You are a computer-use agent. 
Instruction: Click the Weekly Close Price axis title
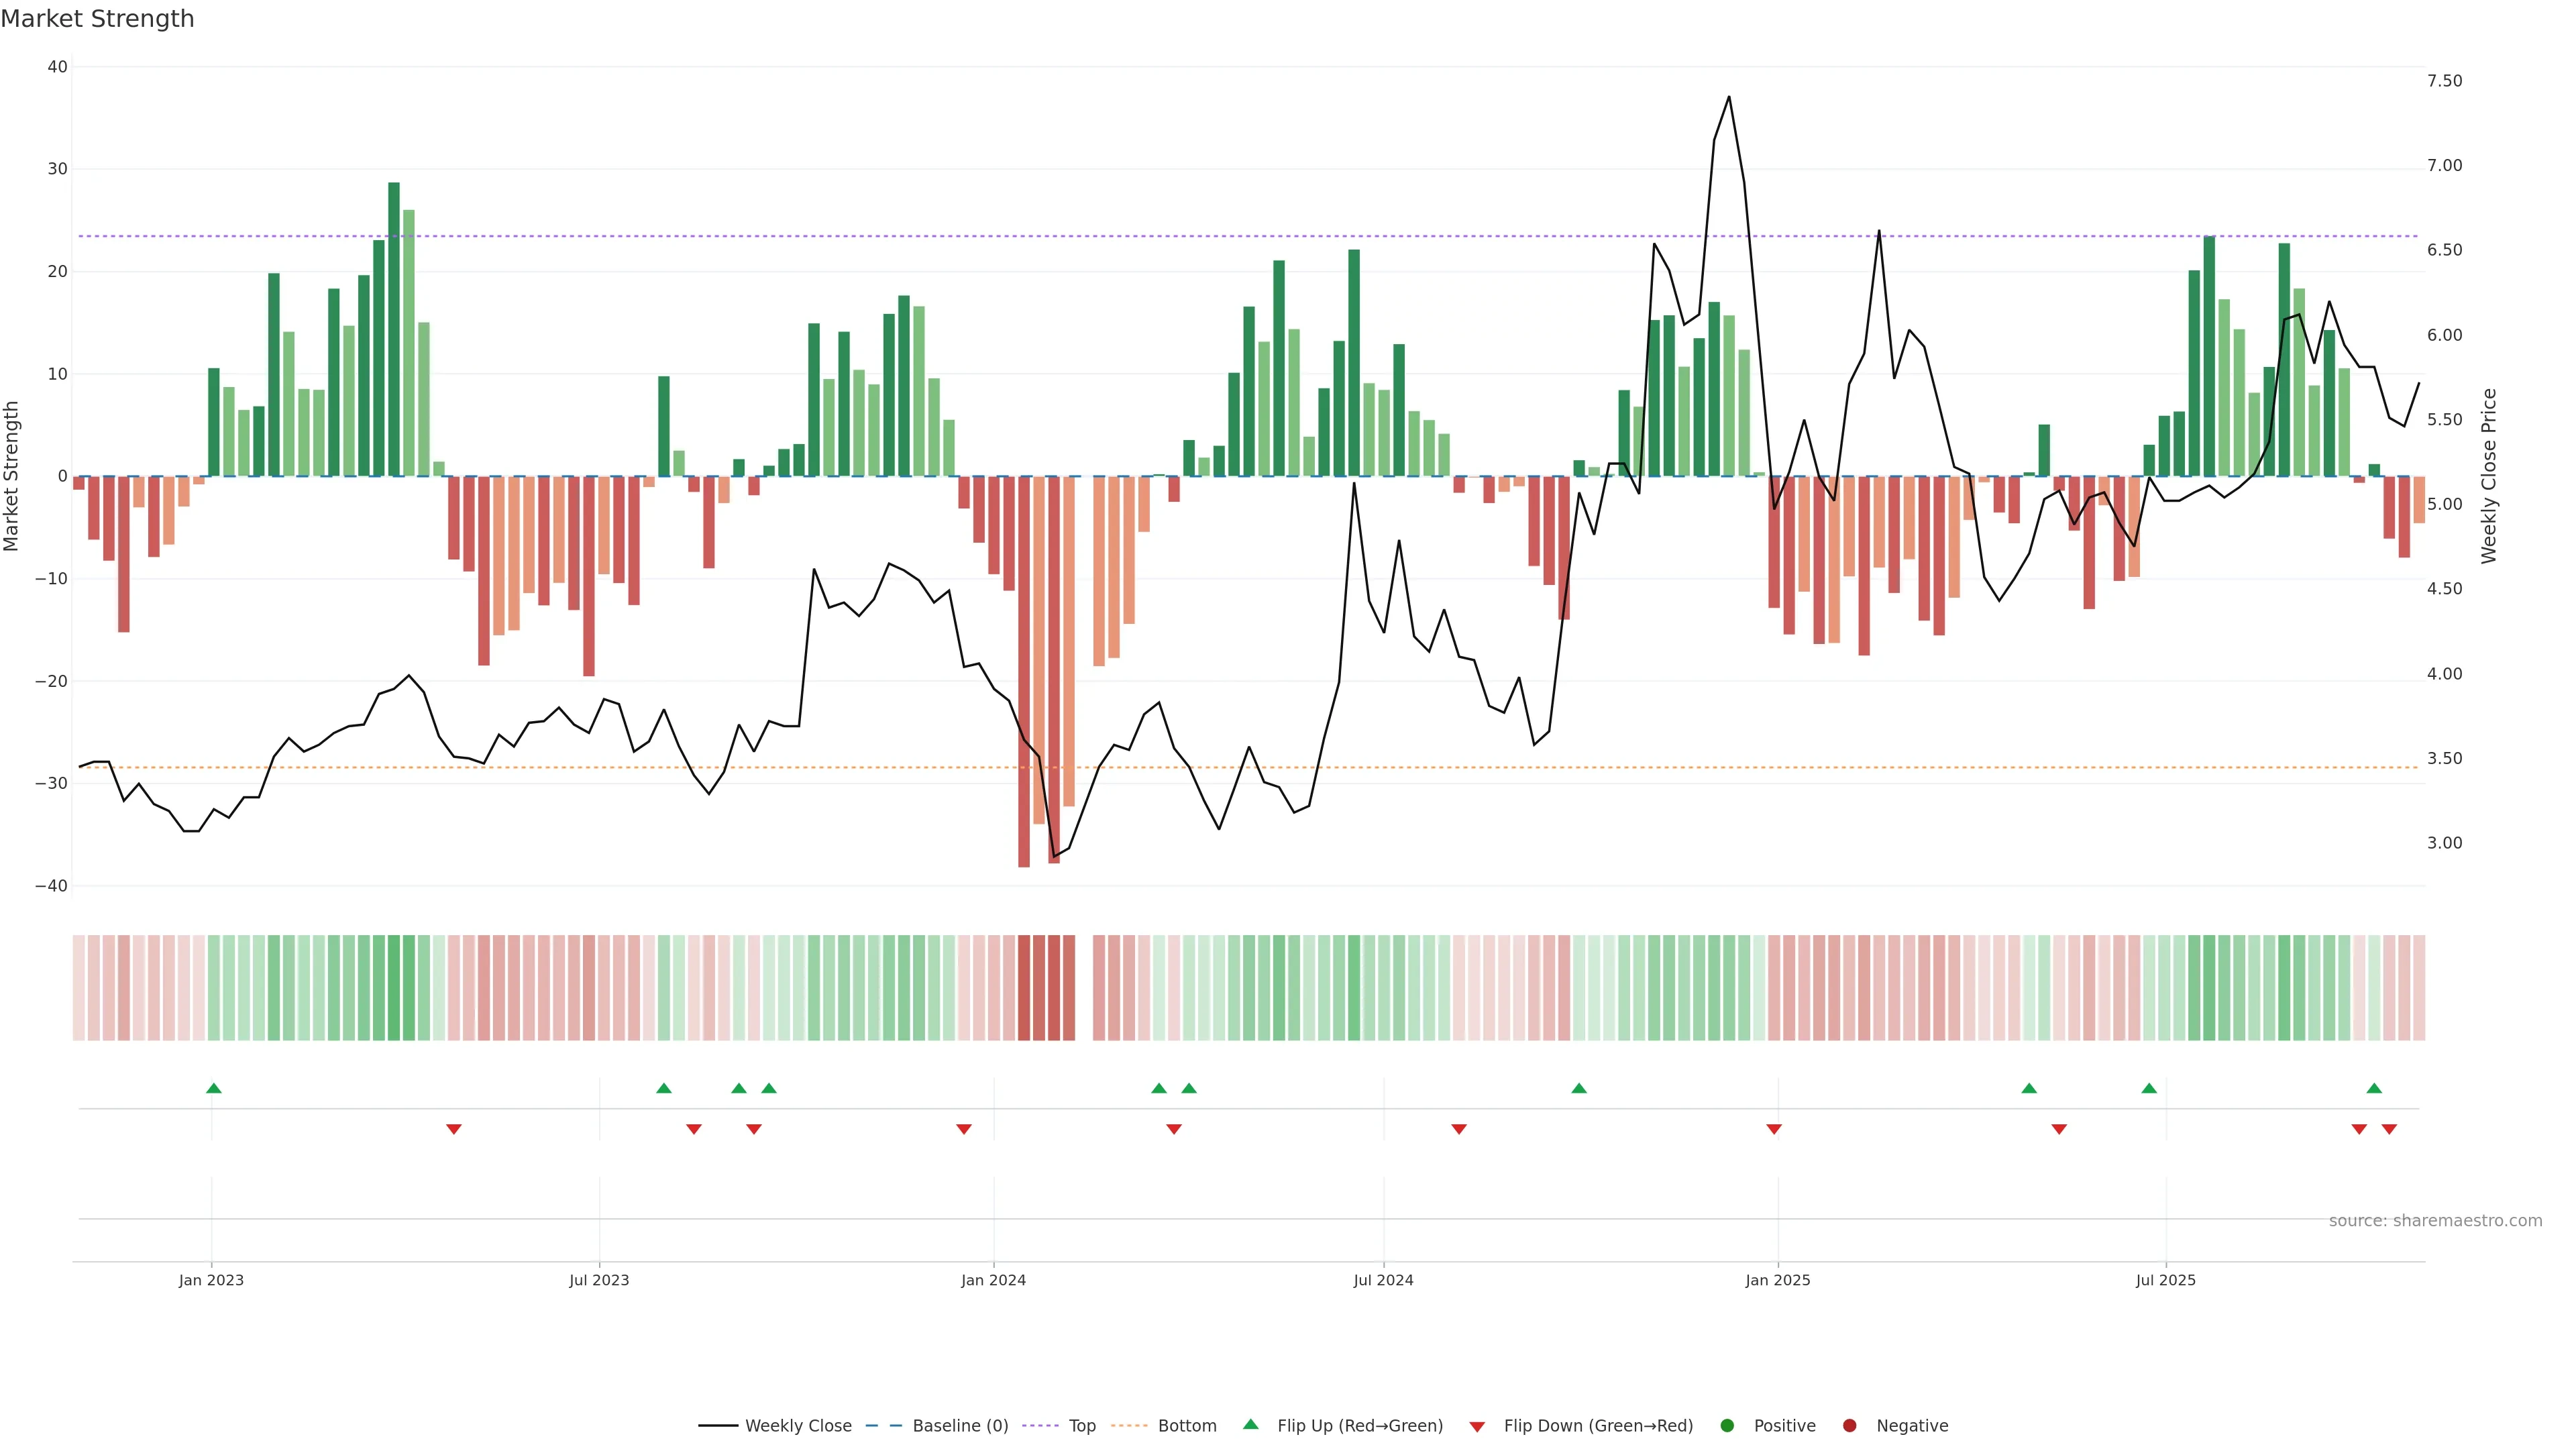pos(2489,476)
